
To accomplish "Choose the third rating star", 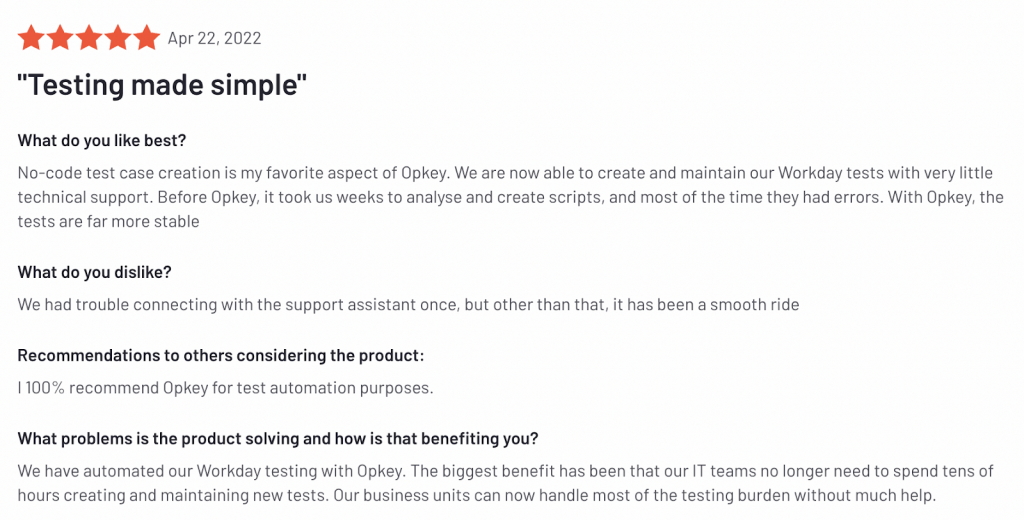I will tap(89, 38).
